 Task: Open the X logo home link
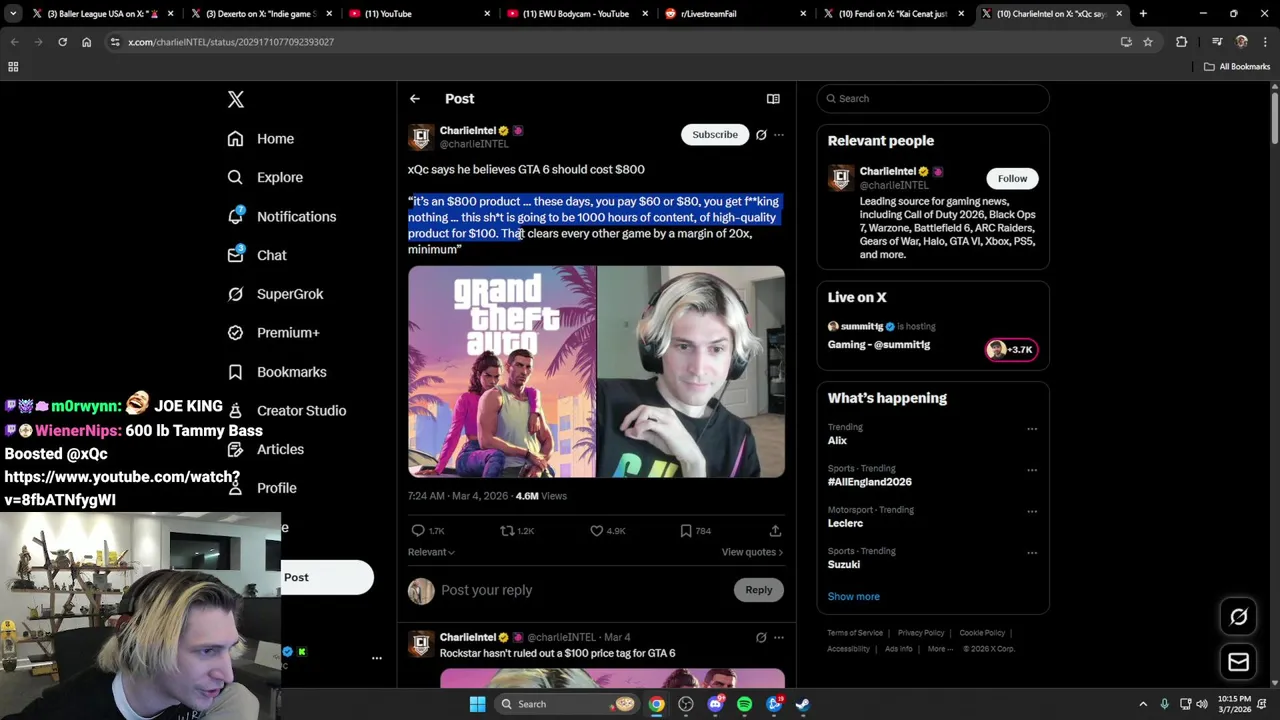(x=235, y=99)
